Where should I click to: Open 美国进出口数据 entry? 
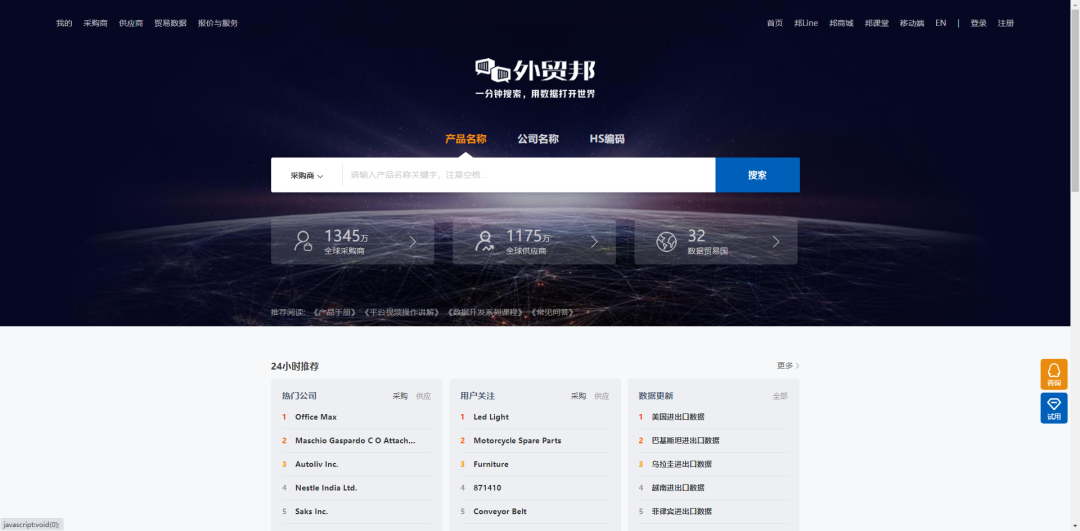[x=678, y=417]
